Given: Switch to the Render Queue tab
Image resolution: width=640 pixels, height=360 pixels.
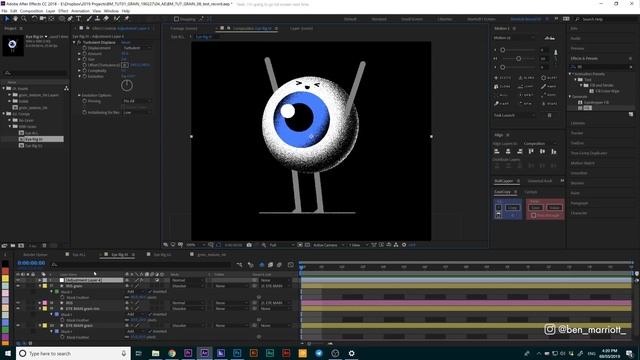Looking at the screenshot, I should pyautogui.click(x=36, y=254).
